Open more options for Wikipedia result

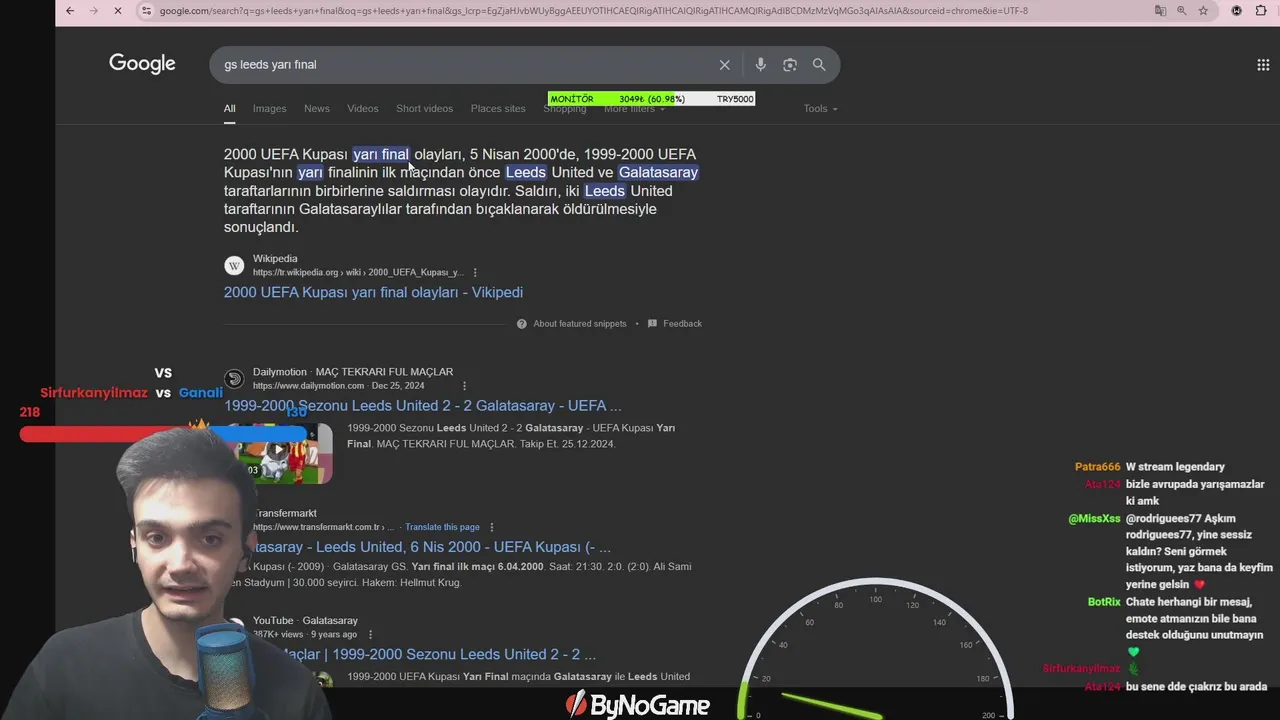(475, 272)
